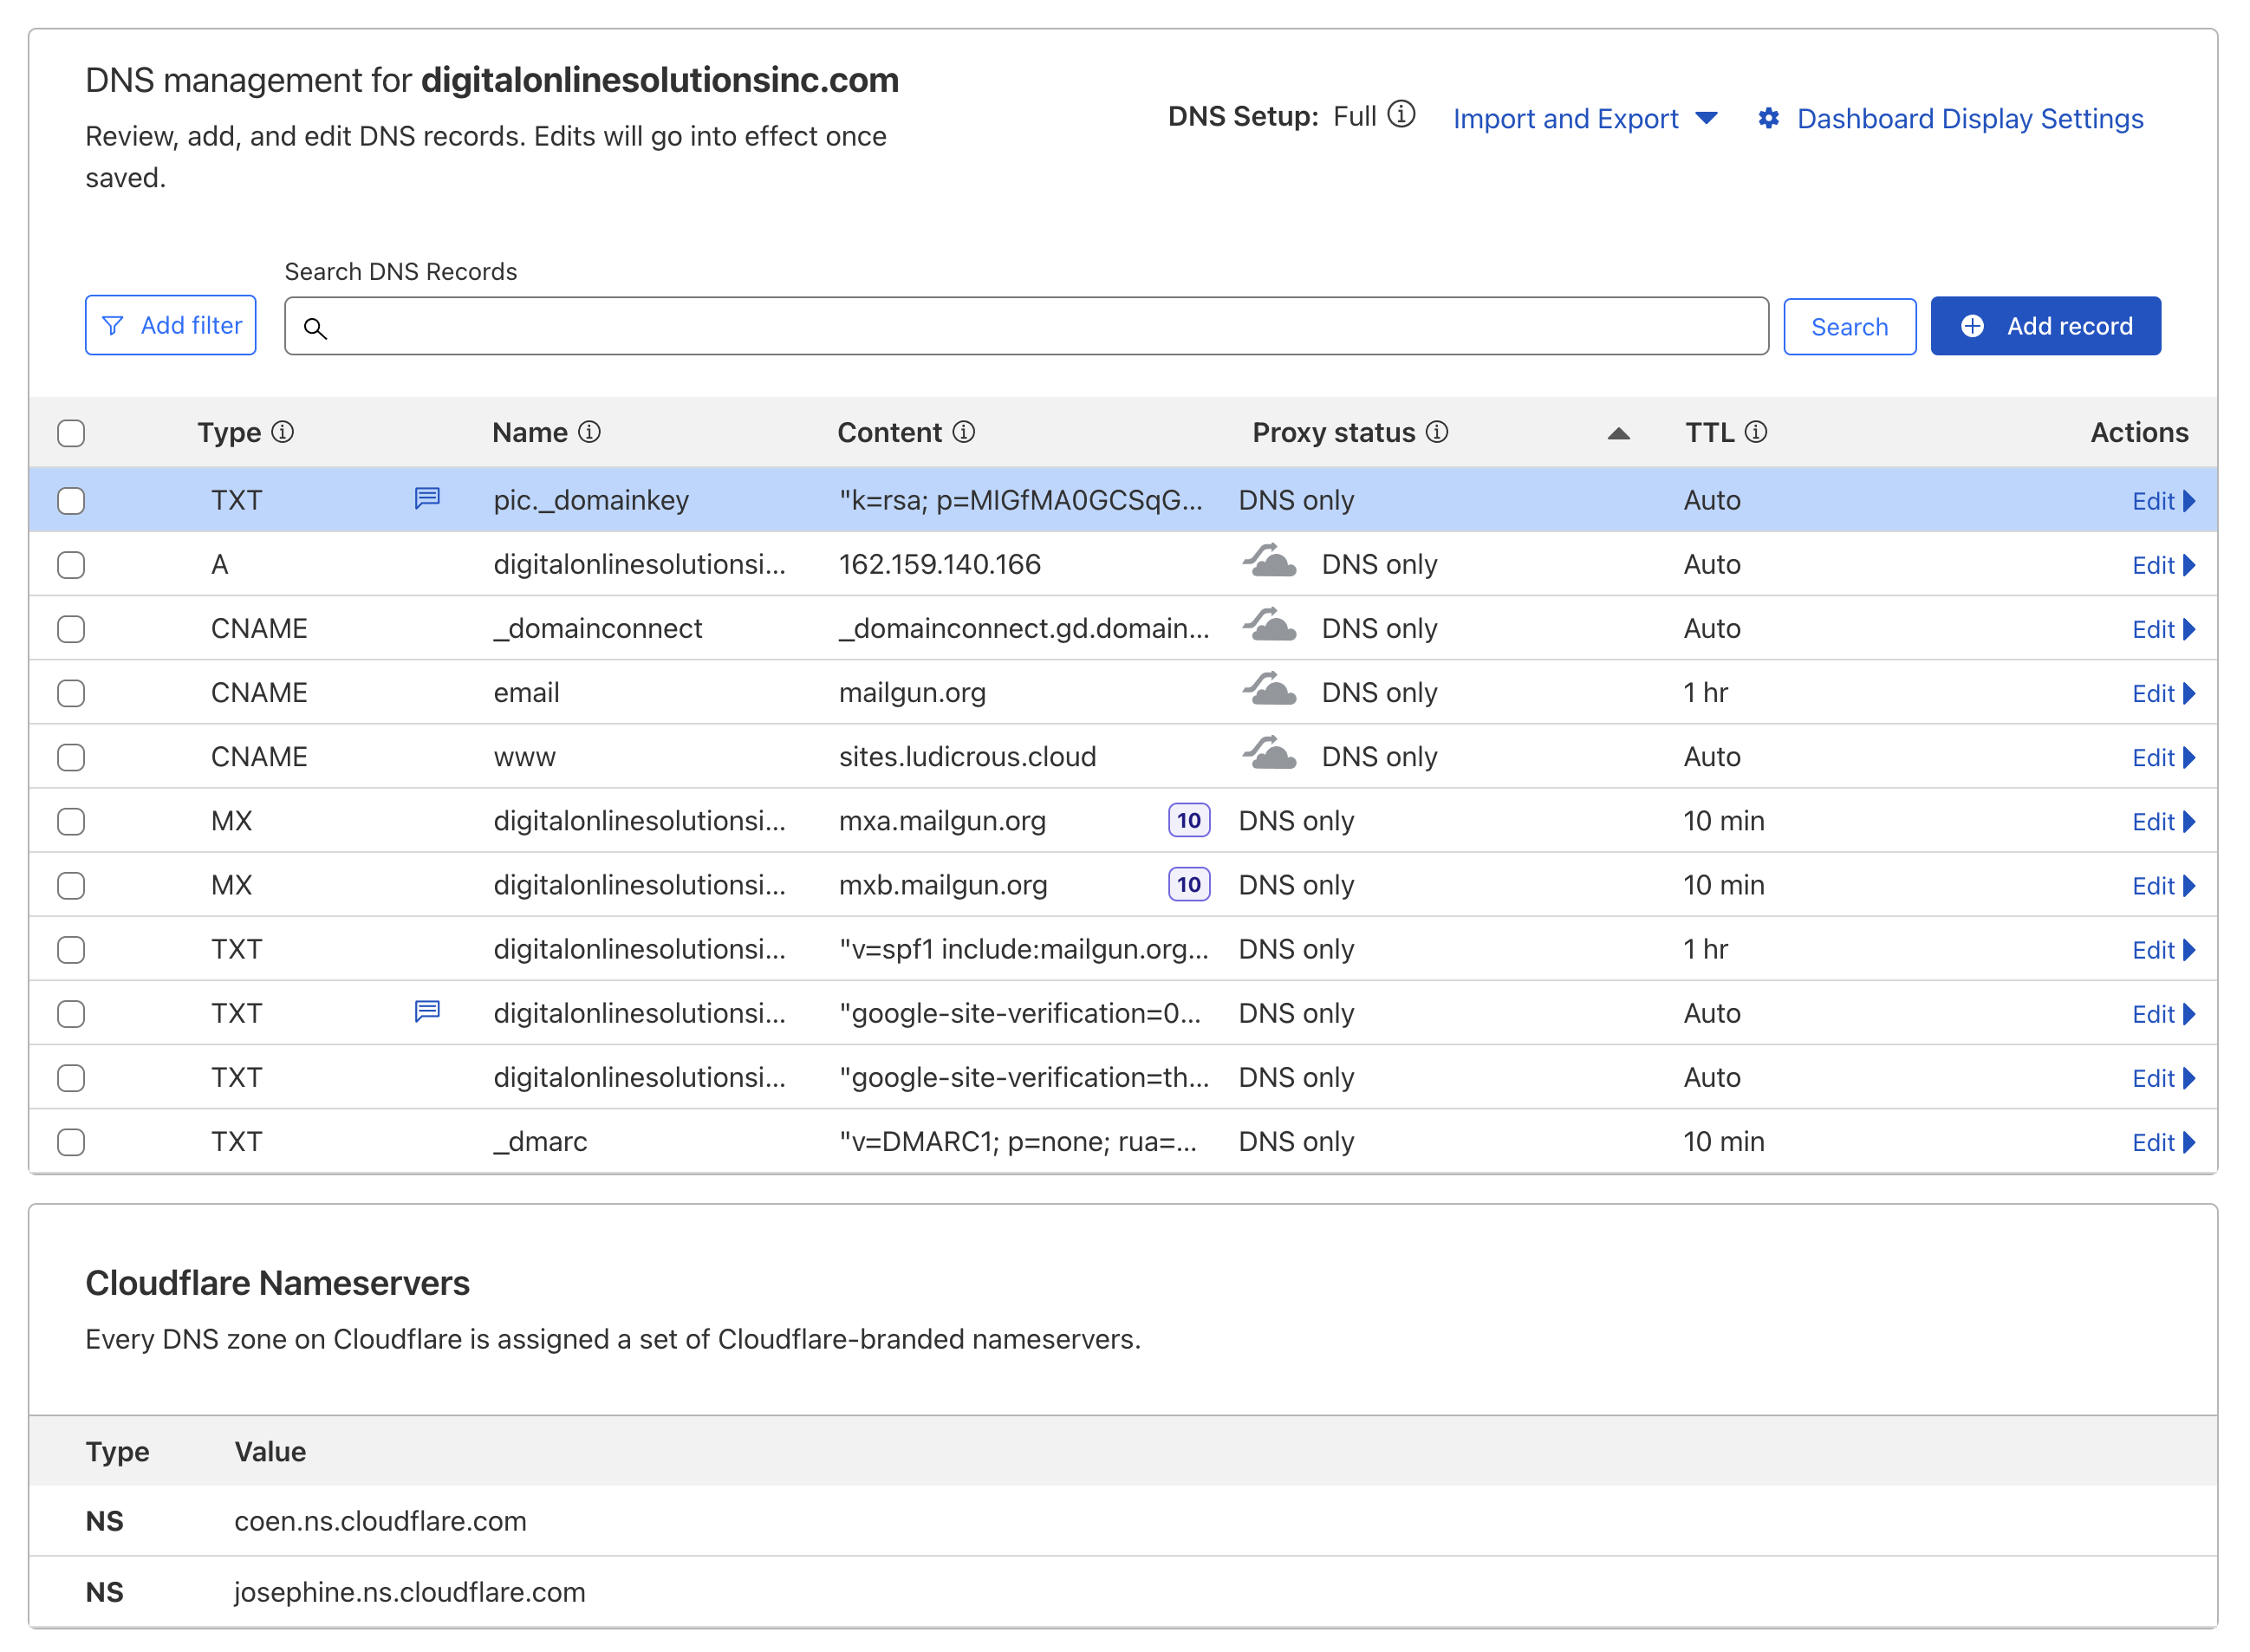Image resolution: width=2250 pixels, height=1652 pixels.
Task: Select the checkbox for the A record
Action: point(71,565)
